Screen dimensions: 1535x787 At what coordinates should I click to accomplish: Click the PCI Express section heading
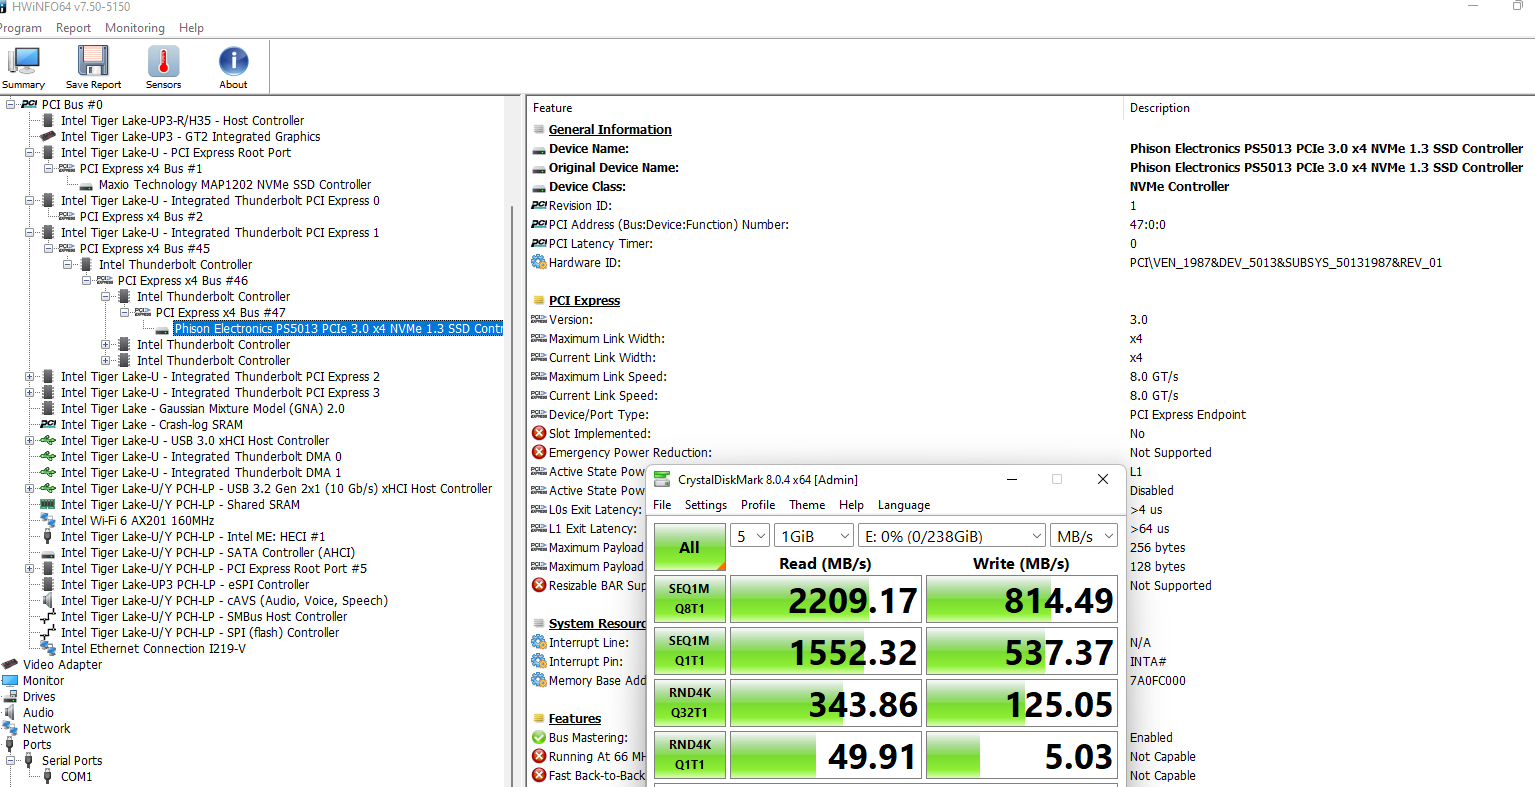(x=584, y=300)
